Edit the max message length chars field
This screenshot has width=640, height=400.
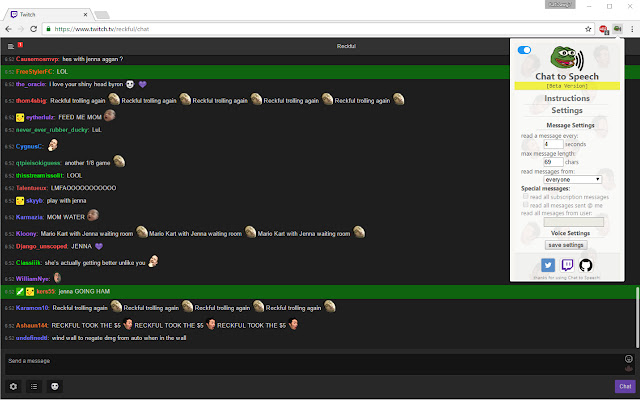(x=553, y=162)
